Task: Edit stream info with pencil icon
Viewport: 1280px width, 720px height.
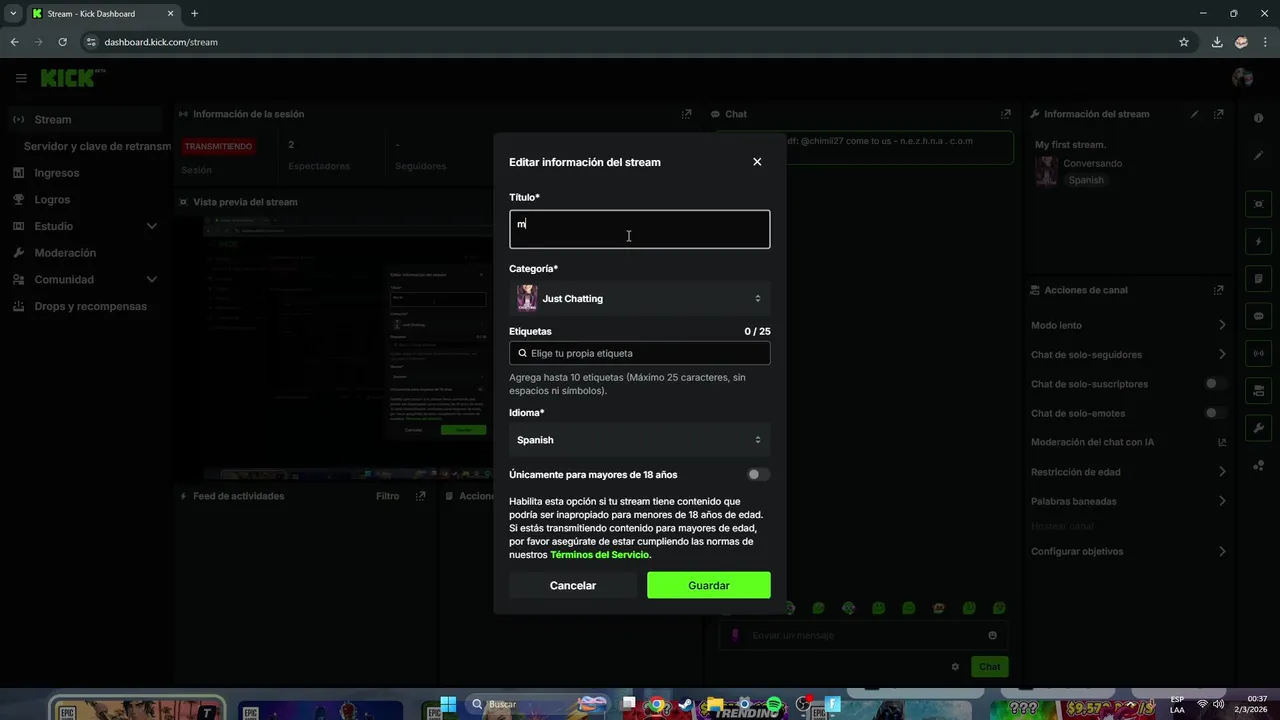Action: point(1194,114)
